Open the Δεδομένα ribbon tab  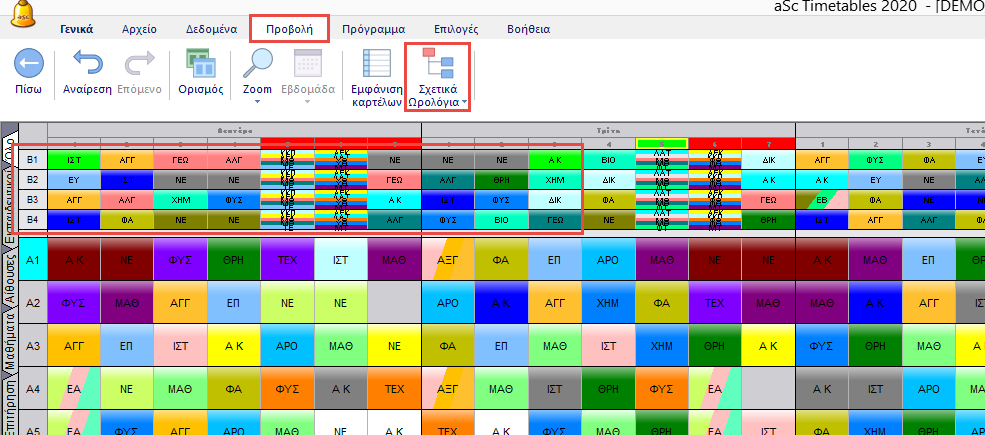pos(211,29)
